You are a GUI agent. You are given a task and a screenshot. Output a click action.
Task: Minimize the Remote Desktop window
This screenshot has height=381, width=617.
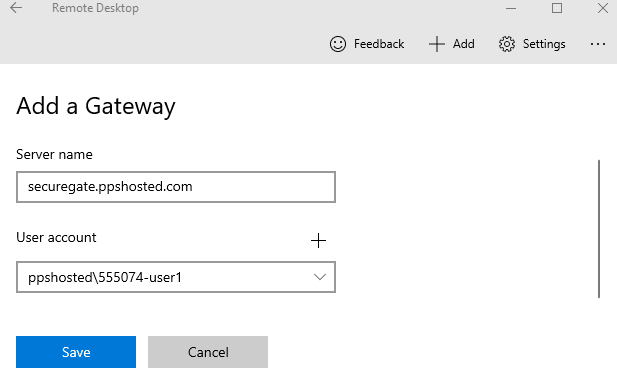511,8
